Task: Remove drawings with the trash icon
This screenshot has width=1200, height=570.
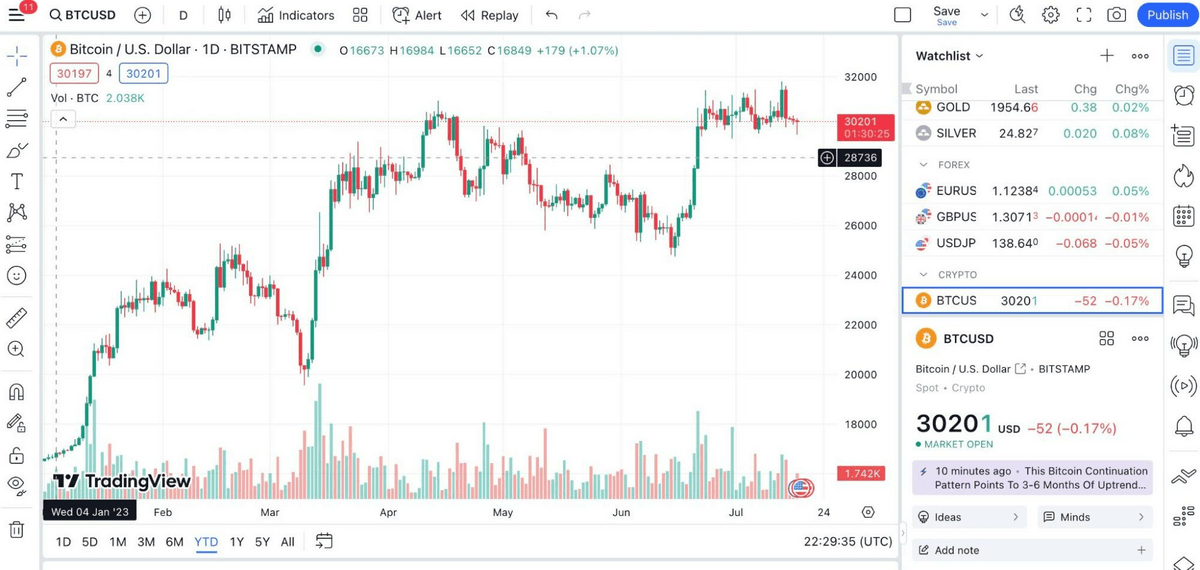Action: (x=17, y=529)
